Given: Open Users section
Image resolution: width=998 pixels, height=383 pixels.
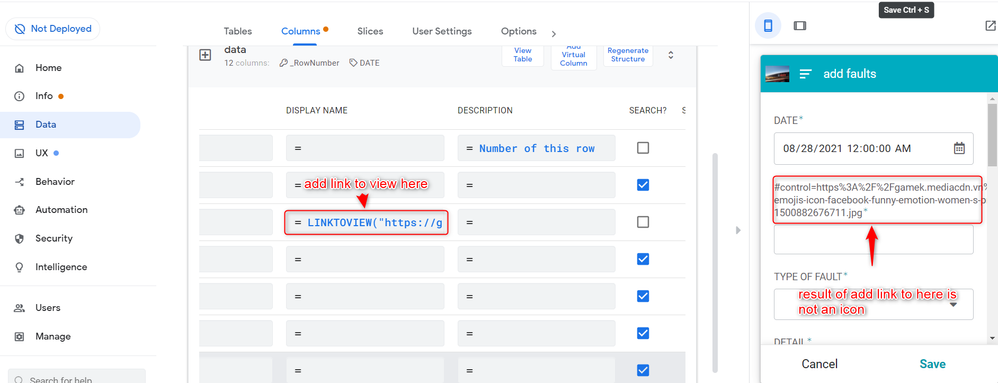Looking at the screenshot, I should click(x=48, y=307).
